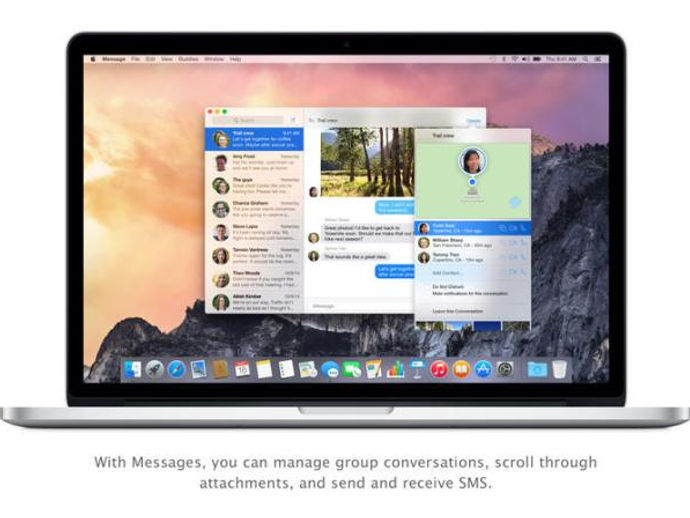
Task: Click the menu bar clock
Action: (x=561, y=59)
